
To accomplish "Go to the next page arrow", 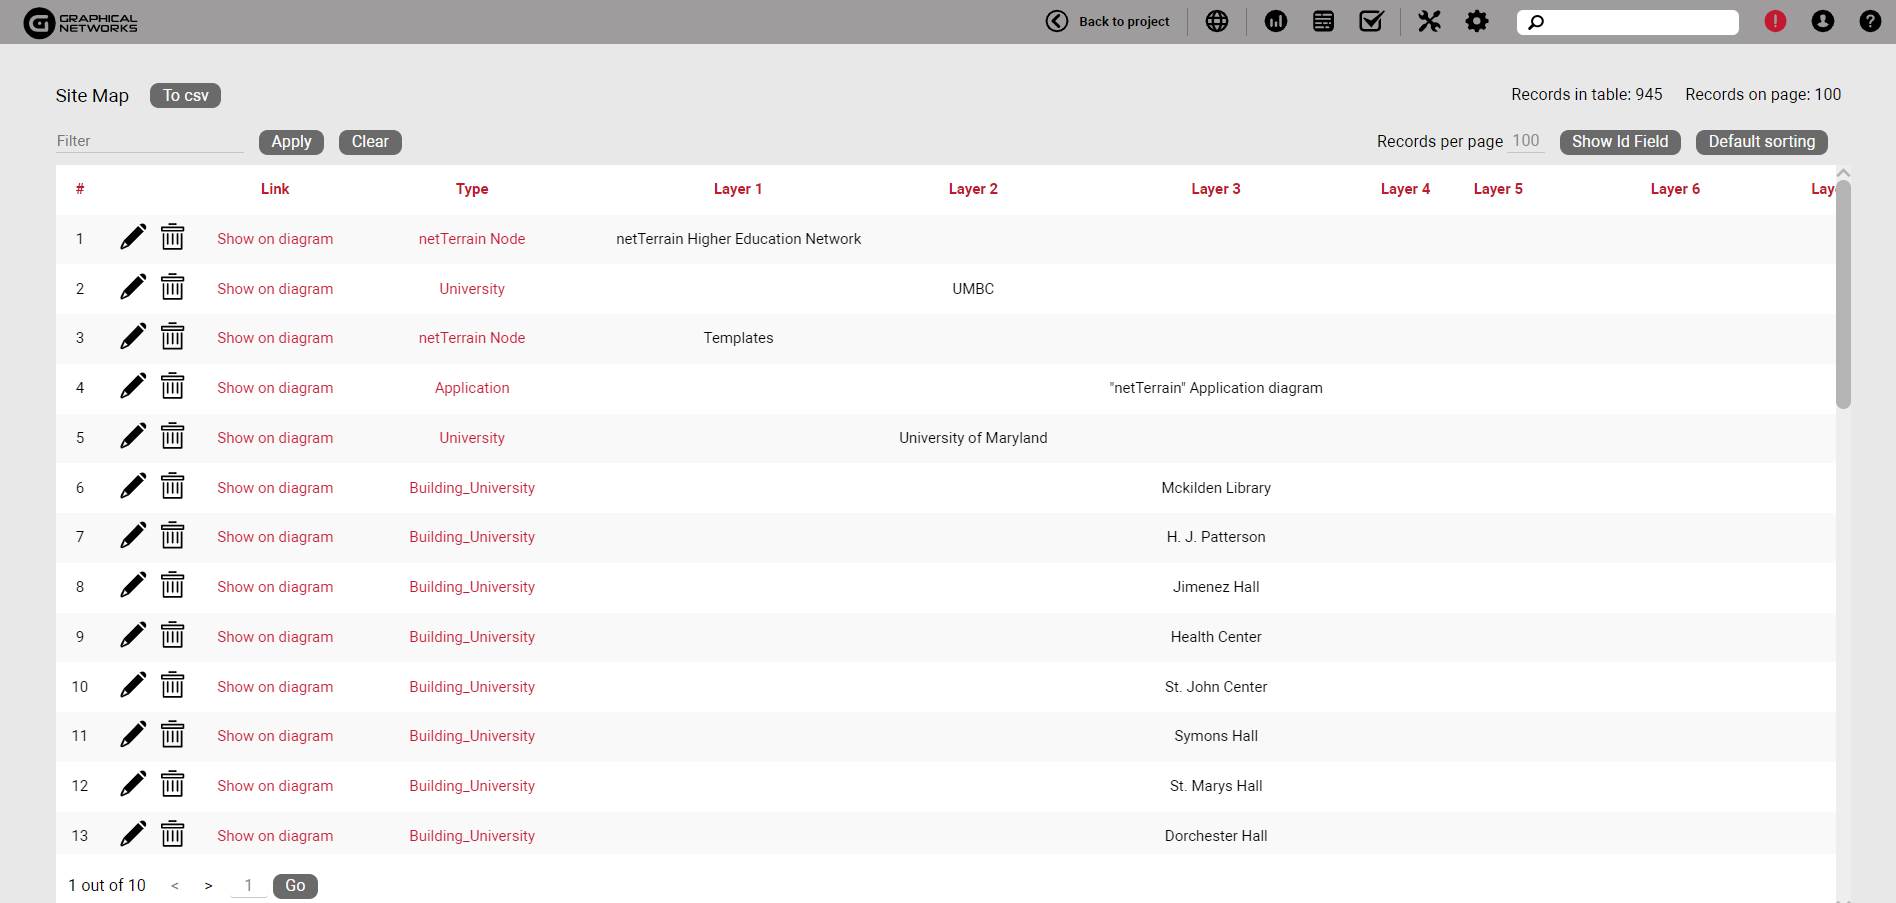I will [208, 886].
